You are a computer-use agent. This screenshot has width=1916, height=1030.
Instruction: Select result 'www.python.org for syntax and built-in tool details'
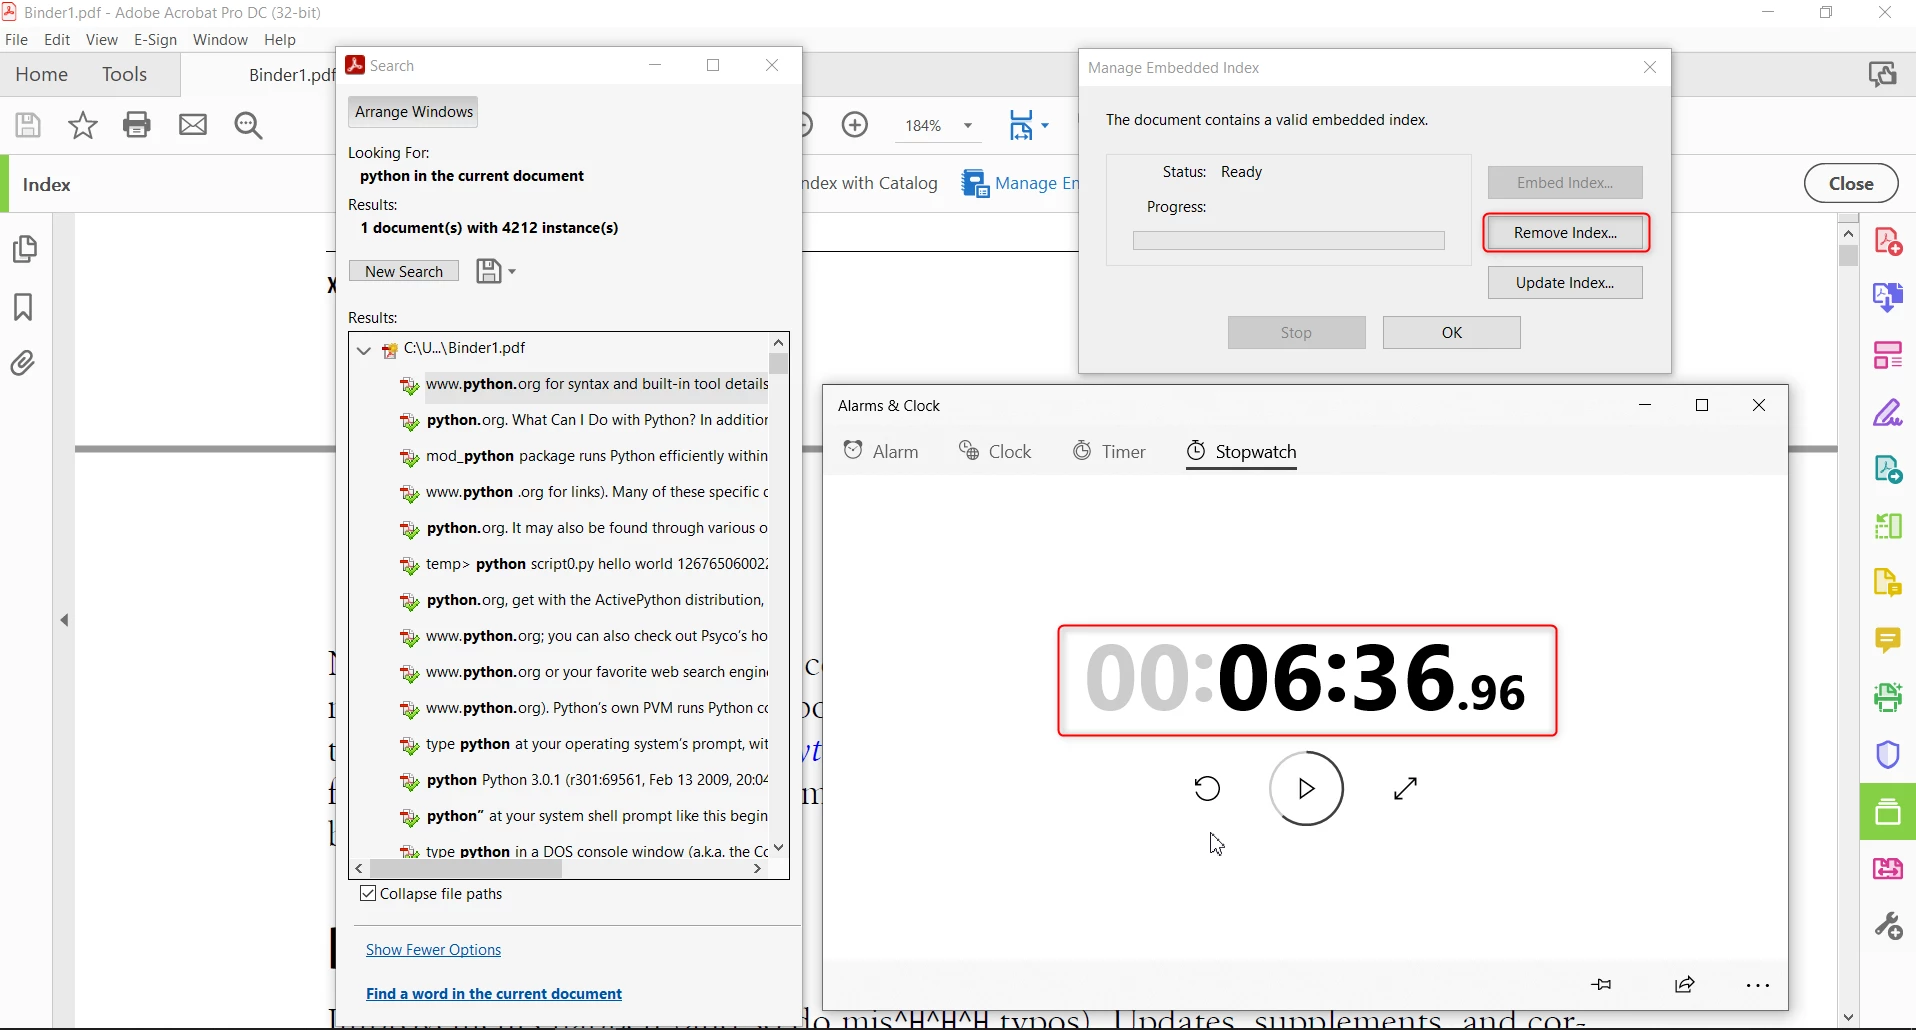click(x=584, y=385)
